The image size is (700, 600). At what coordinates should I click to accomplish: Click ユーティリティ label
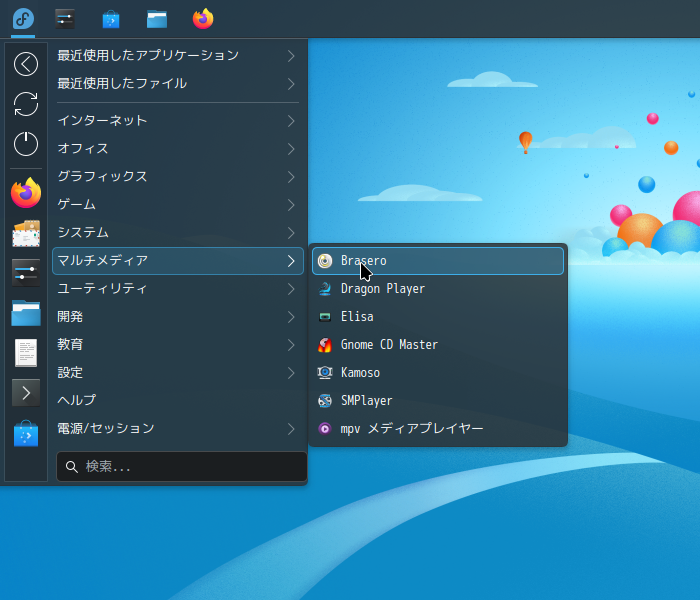coord(102,288)
